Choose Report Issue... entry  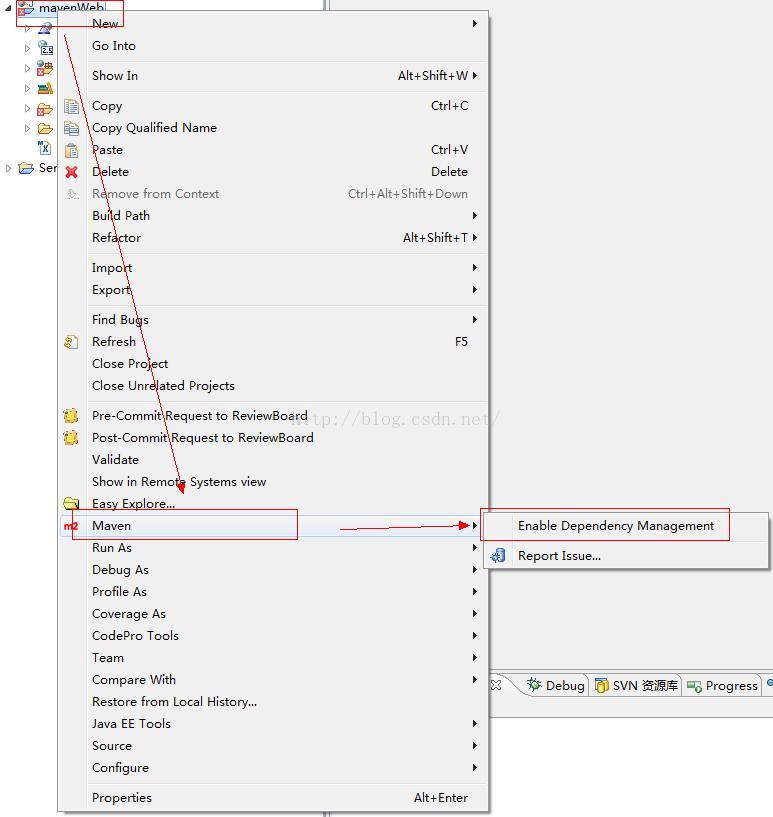(559, 556)
